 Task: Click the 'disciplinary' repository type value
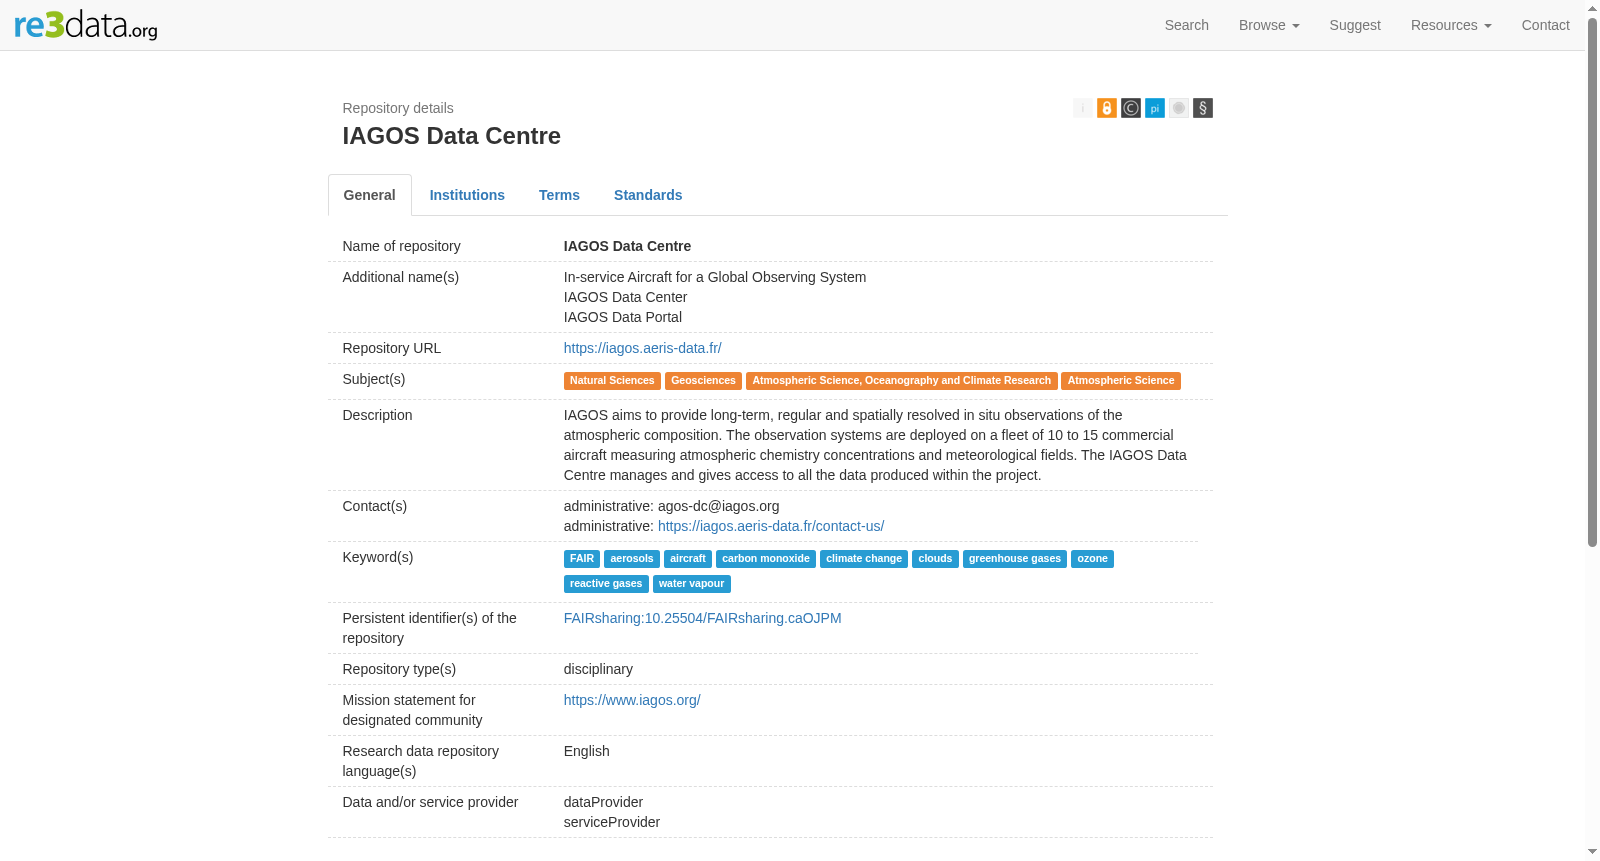click(598, 669)
